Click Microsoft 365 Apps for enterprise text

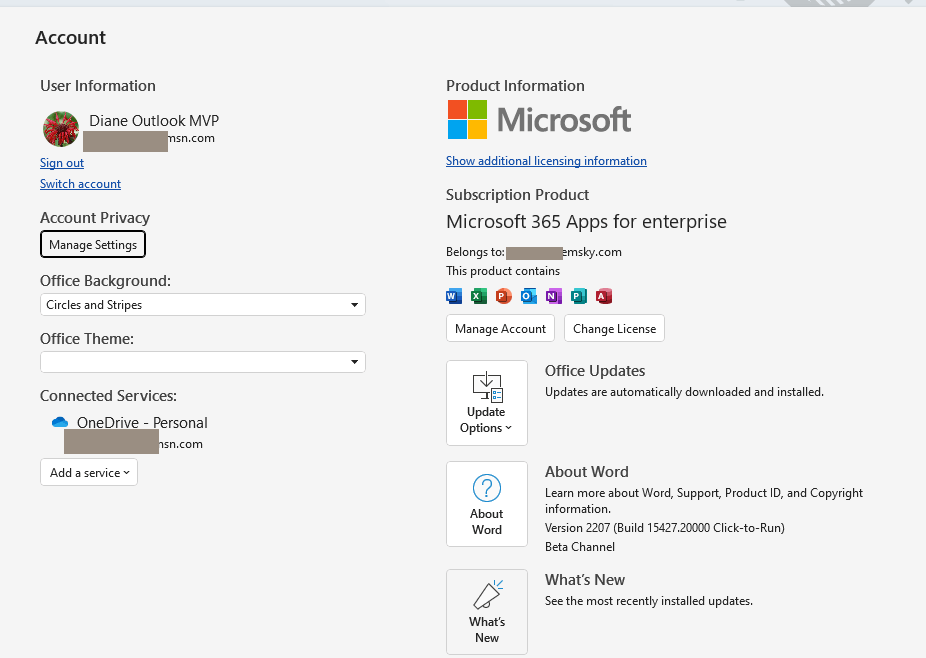(586, 221)
